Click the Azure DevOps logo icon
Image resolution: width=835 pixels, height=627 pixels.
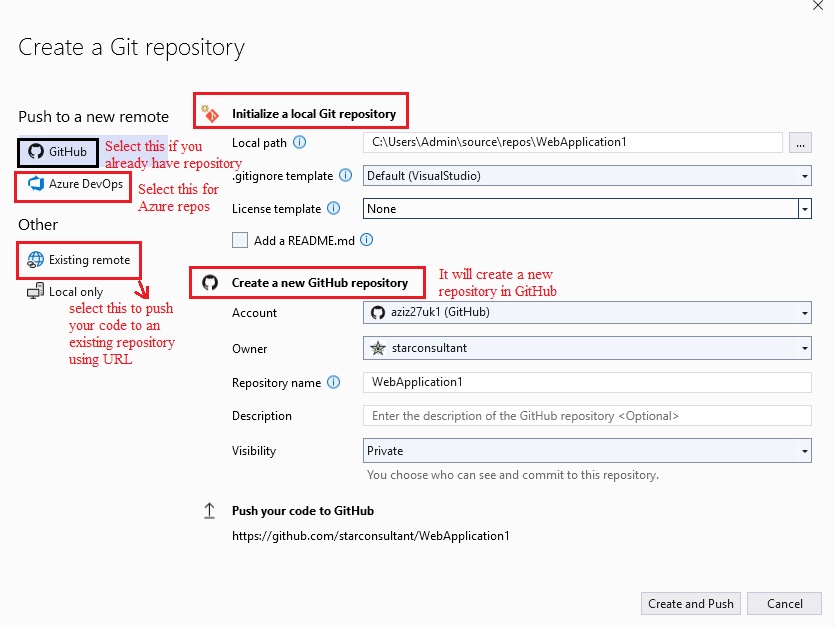(36, 184)
